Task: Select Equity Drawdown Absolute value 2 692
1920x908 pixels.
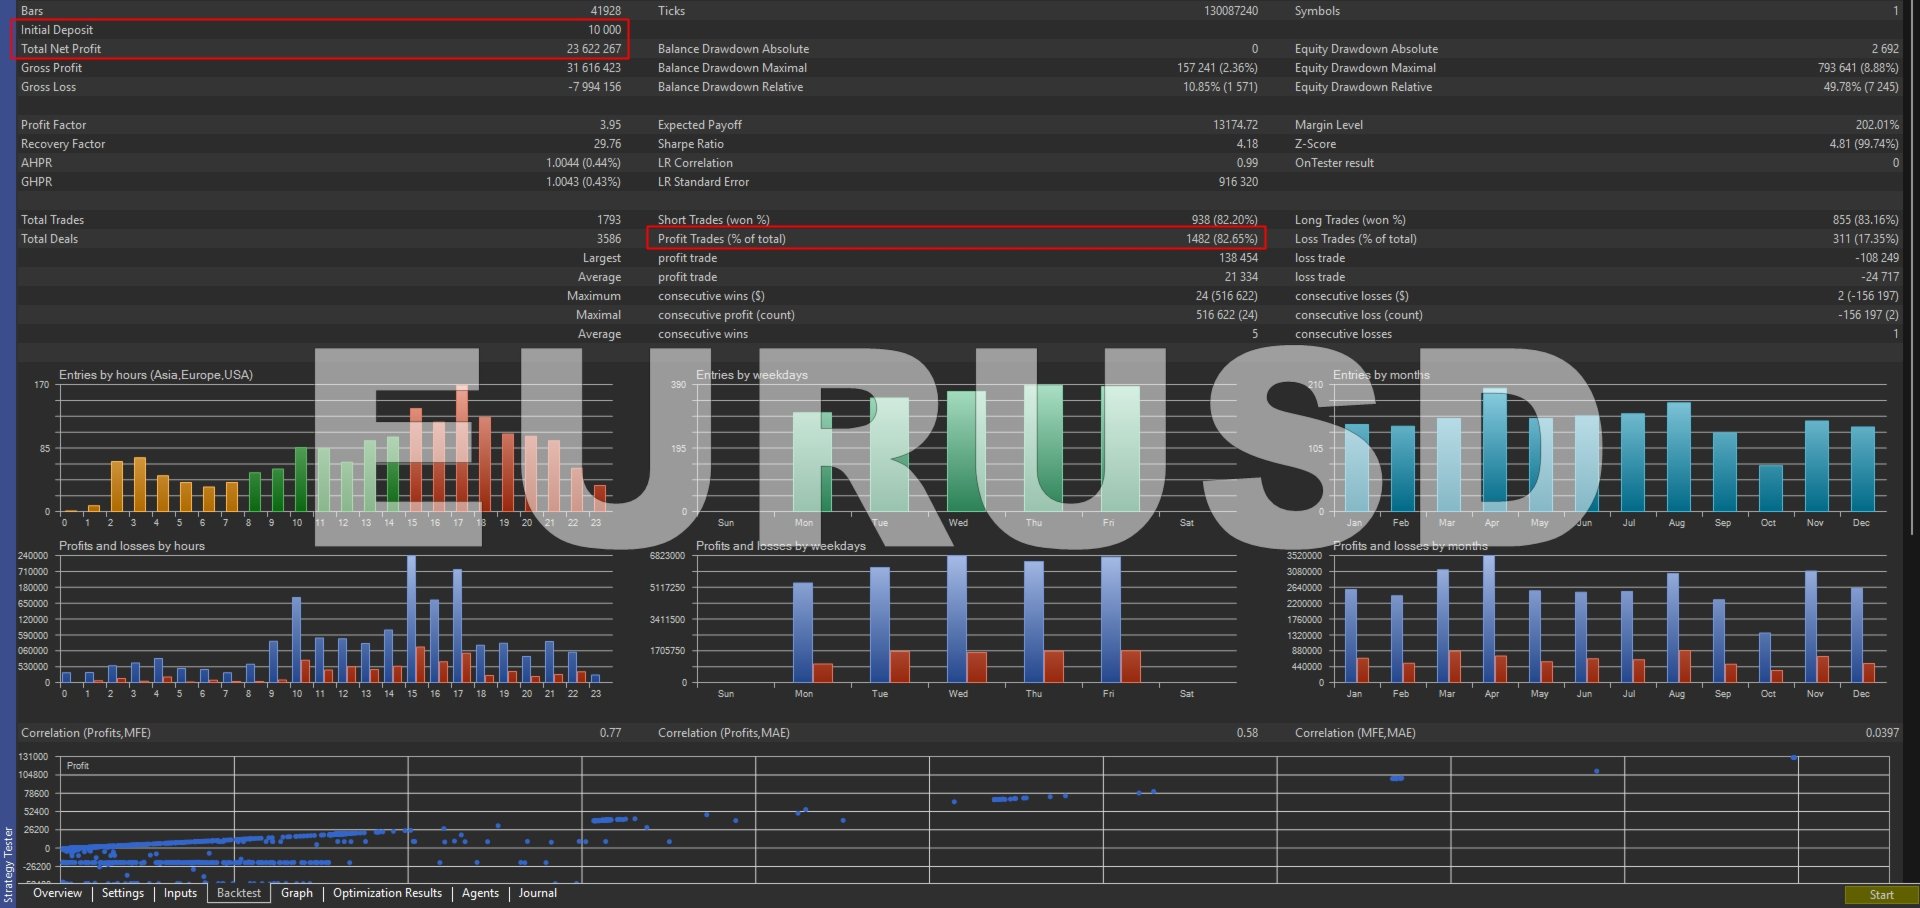Action: (x=1885, y=49)
